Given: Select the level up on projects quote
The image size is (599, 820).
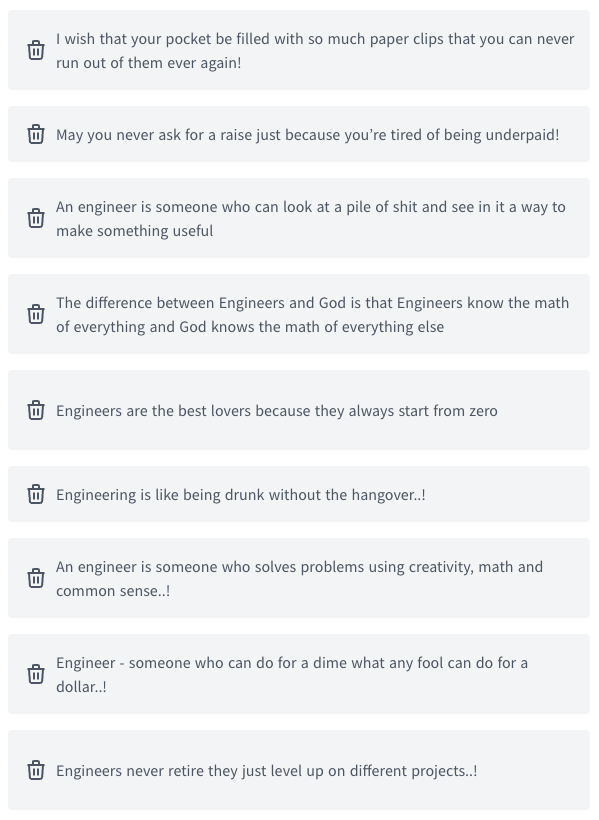Looking at the screenshot, I should [x=266, y=771].
